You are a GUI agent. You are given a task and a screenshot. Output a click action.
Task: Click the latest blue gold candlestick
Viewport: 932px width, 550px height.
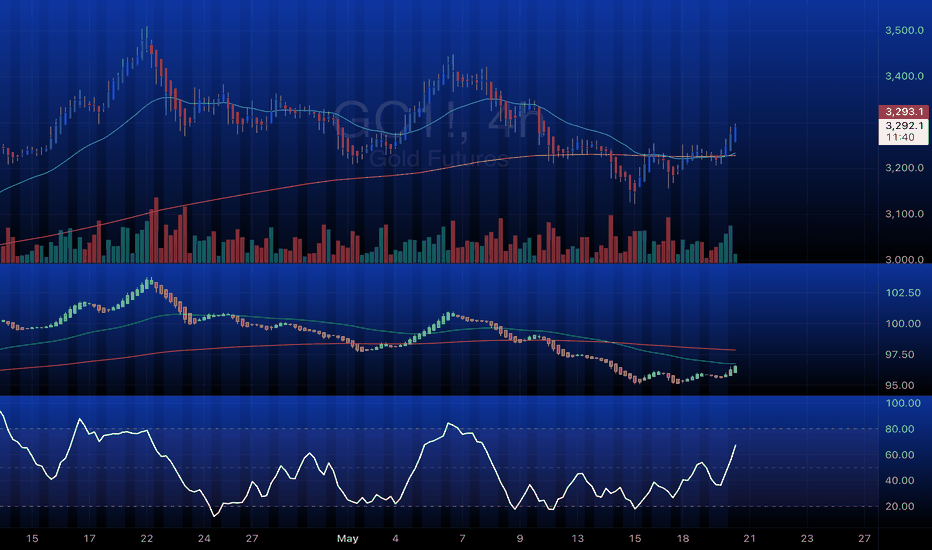(x=735, y=133)
